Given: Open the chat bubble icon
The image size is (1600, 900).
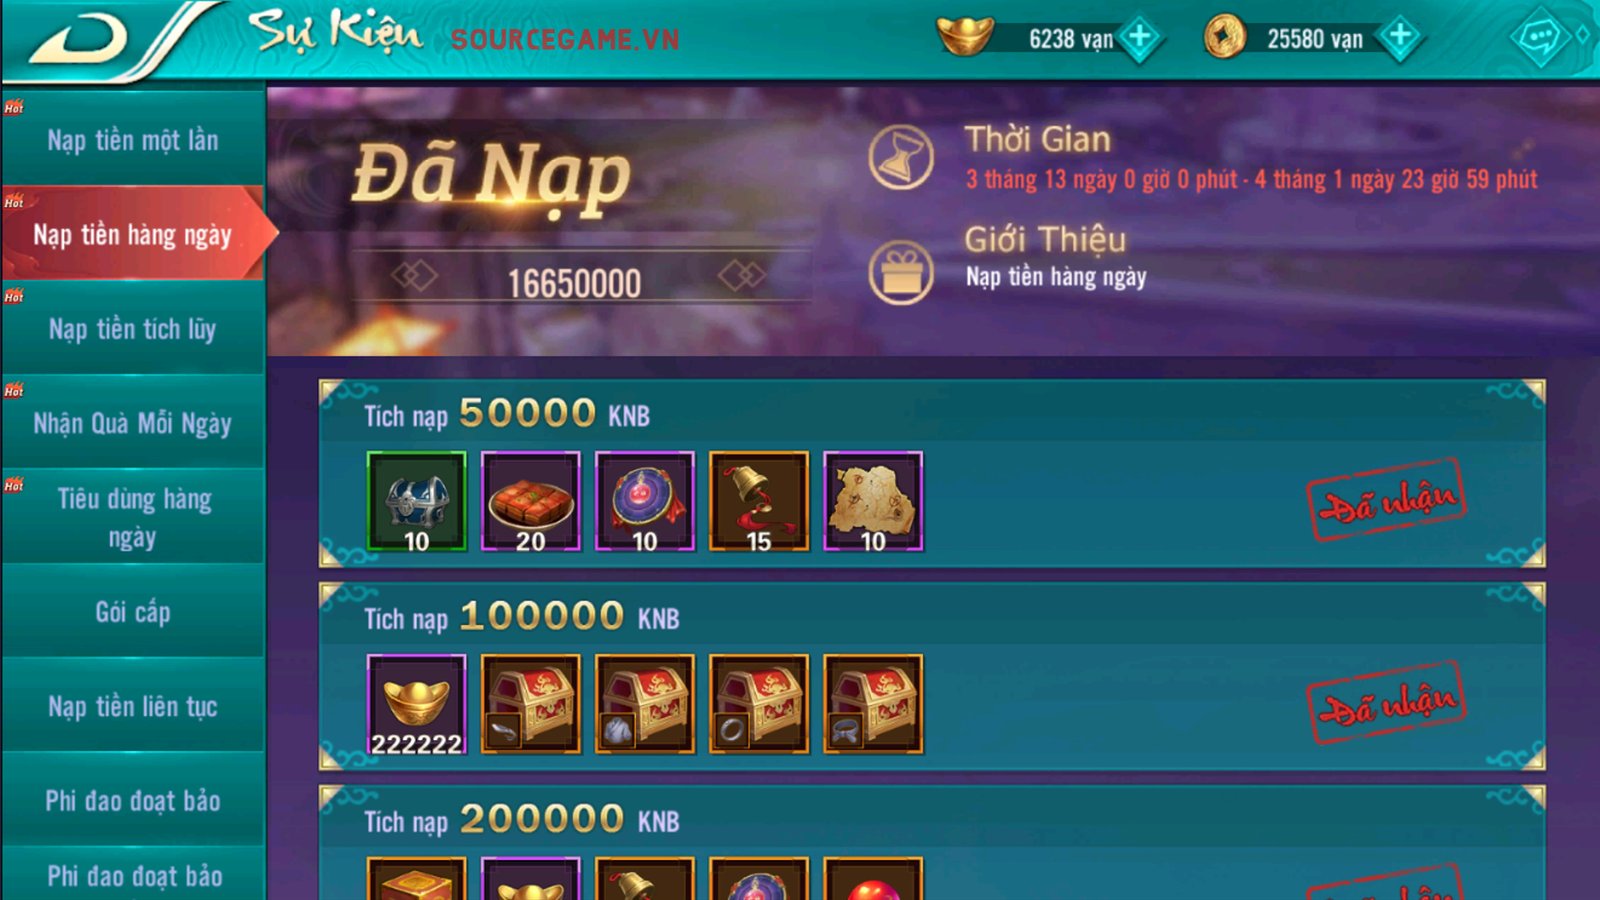Looking at the screenshot, I should 1539,40.
